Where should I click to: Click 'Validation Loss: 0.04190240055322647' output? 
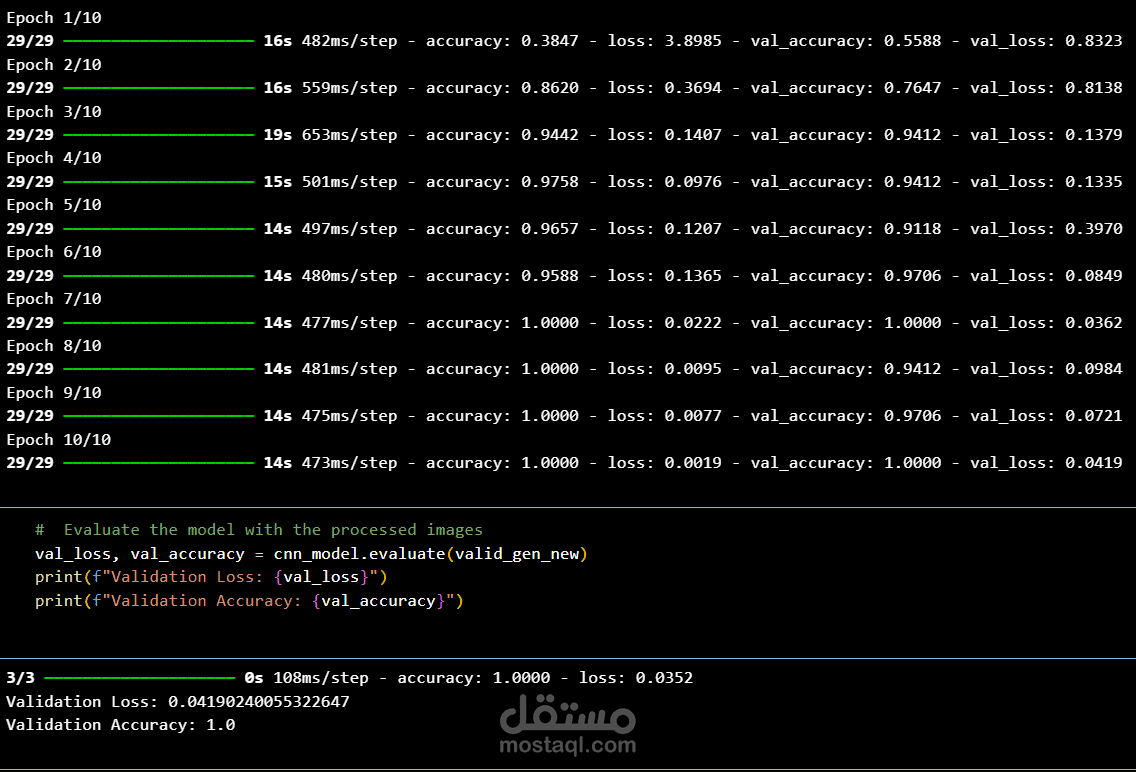coord(178,702)
